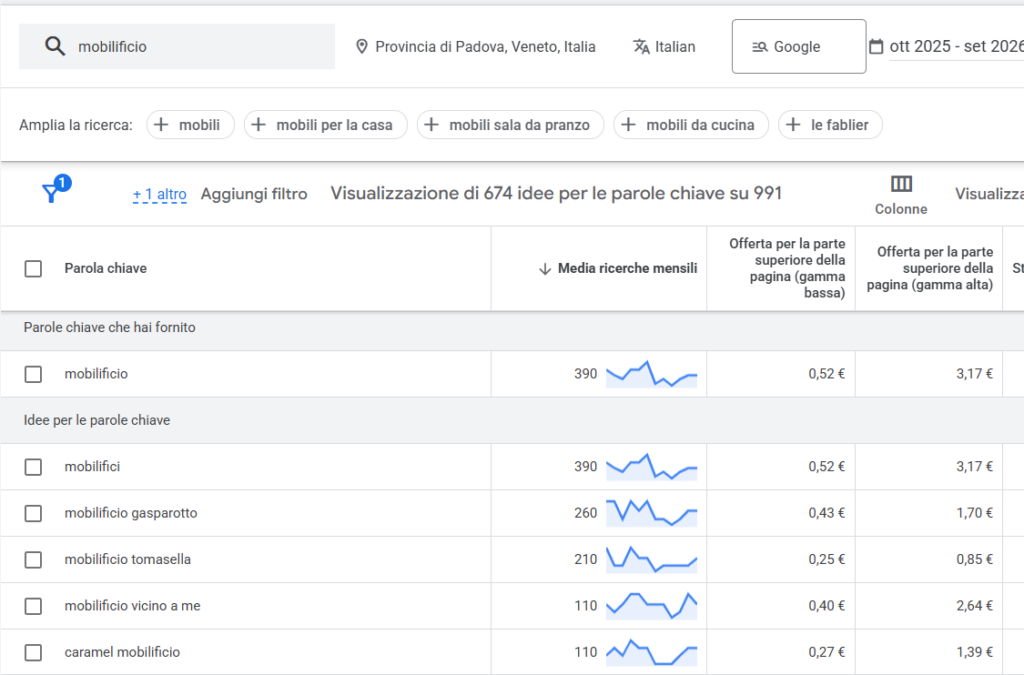The image size is (1024, 675).
Task: Click plus icon on 'mobili sala da pranzo'
Action: click(431, 125)
